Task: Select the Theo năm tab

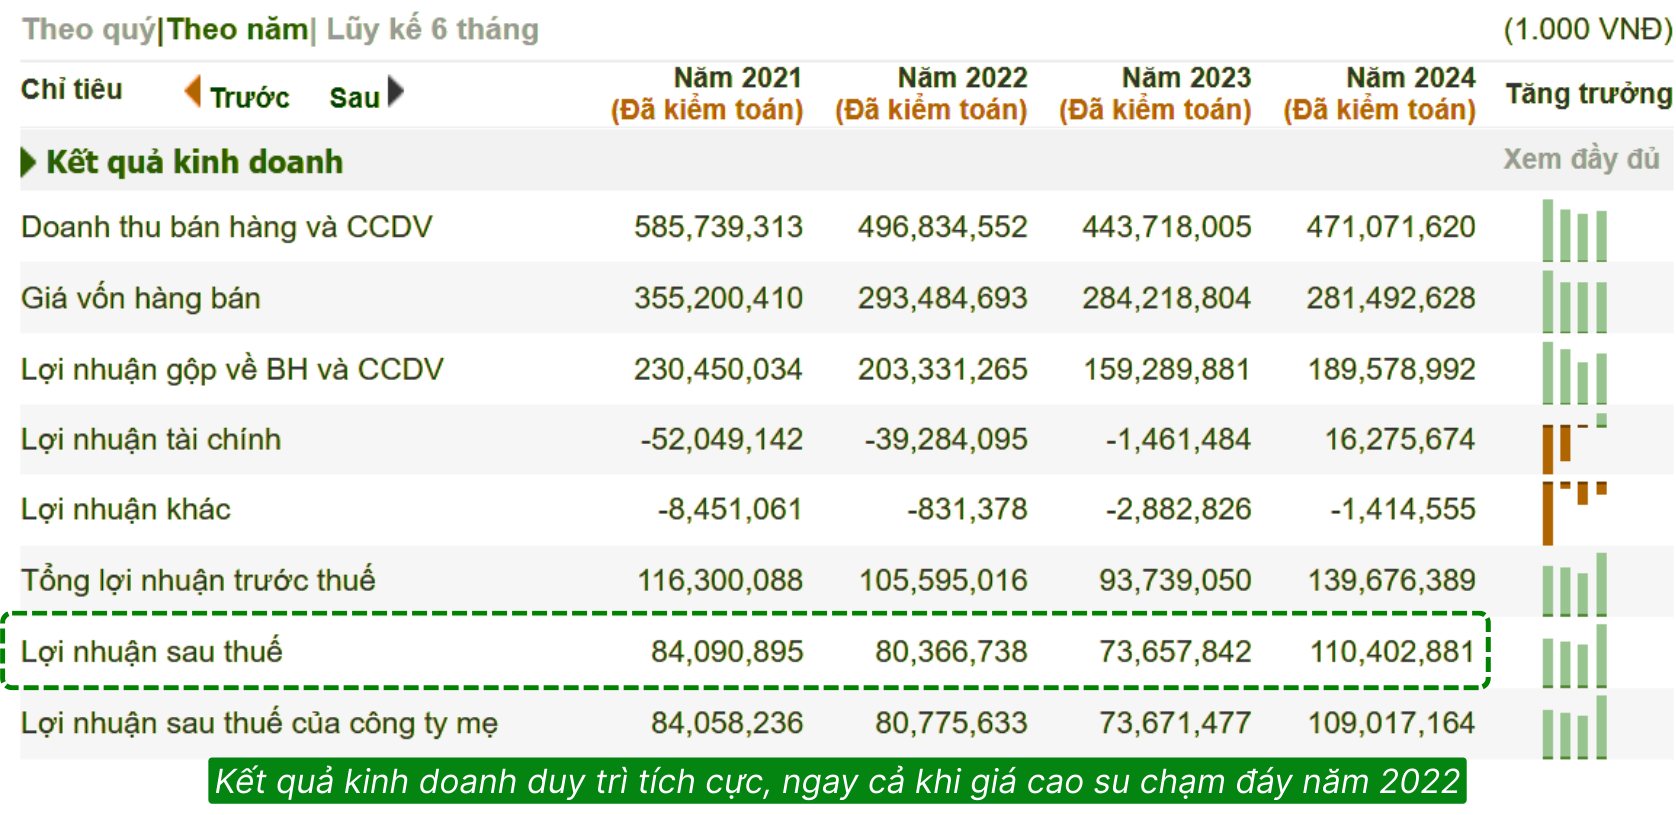Action: click(237, 29)
